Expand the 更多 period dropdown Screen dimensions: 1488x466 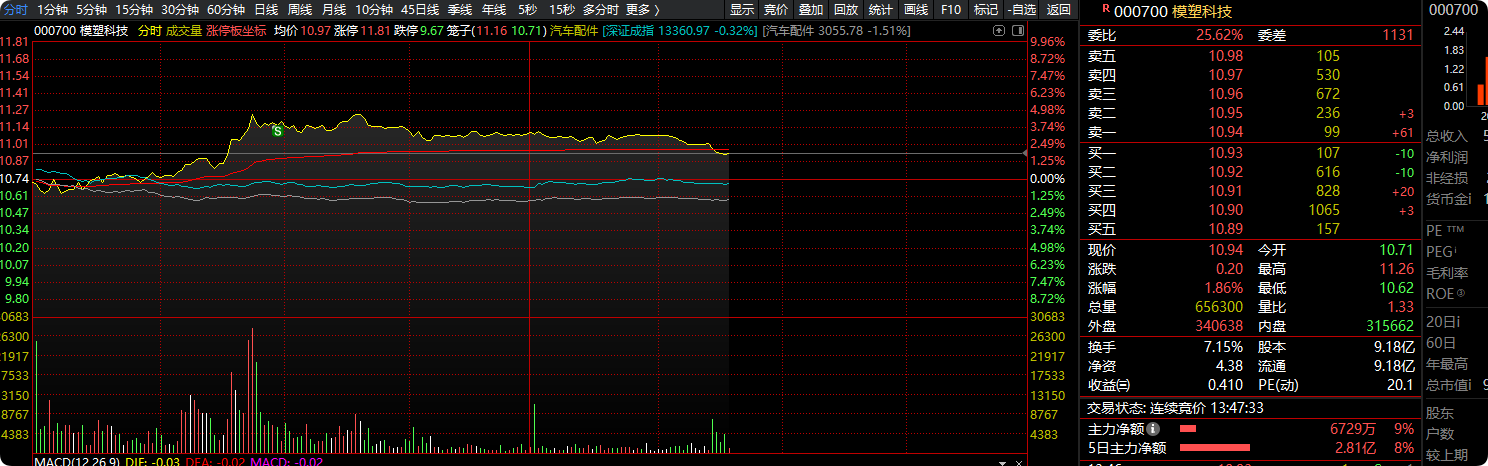tap(643, 9)
